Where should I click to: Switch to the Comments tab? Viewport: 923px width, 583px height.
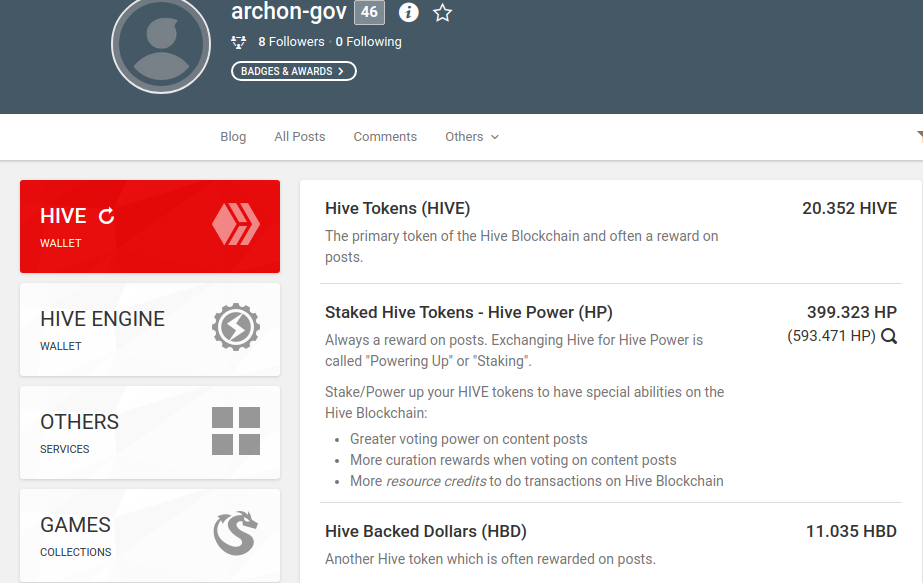[x=385, y=137]
